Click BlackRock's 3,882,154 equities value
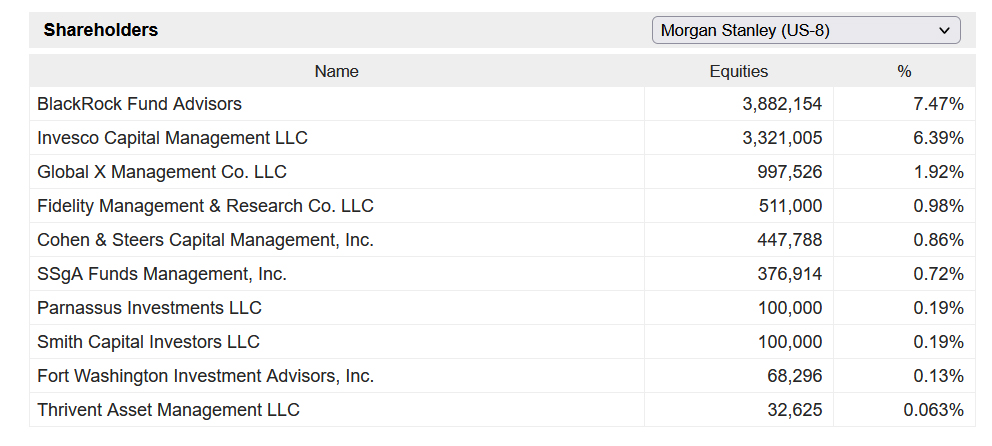992x446 pixels. pos(782,104)
